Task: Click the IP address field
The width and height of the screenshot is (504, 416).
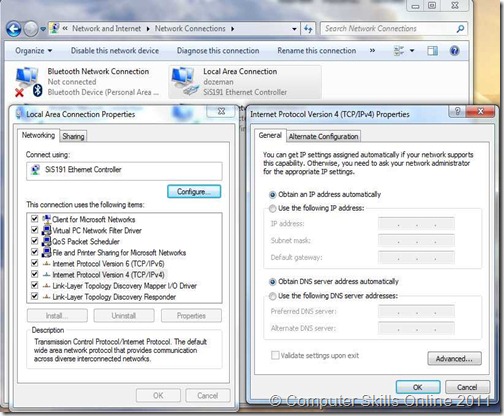Action: [x=416, y=223]
